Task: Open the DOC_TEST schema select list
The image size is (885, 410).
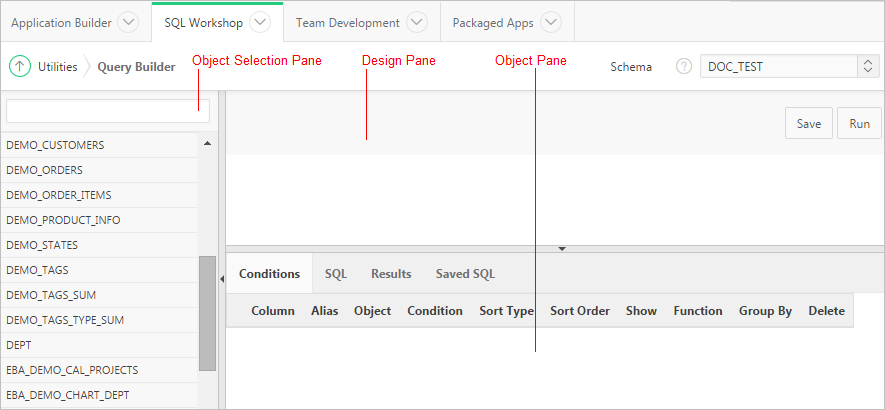Action: (x=789, y=67)
